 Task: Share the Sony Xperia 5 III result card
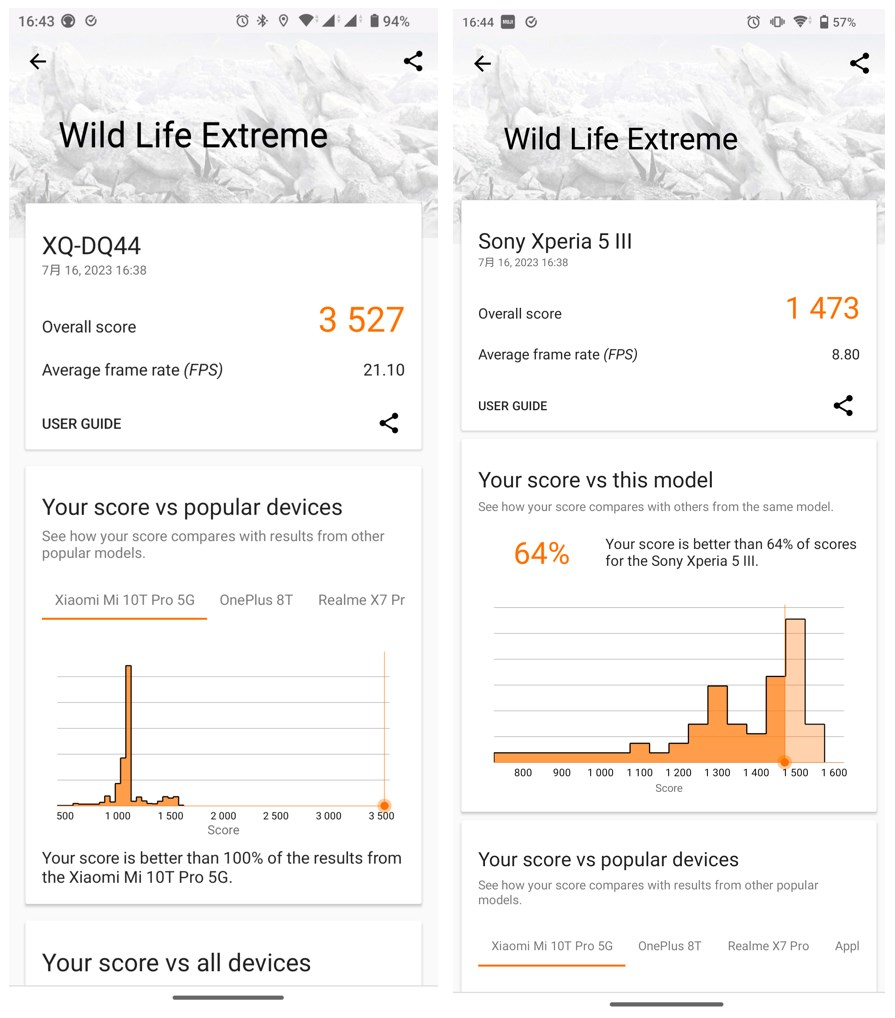point(843,406)
